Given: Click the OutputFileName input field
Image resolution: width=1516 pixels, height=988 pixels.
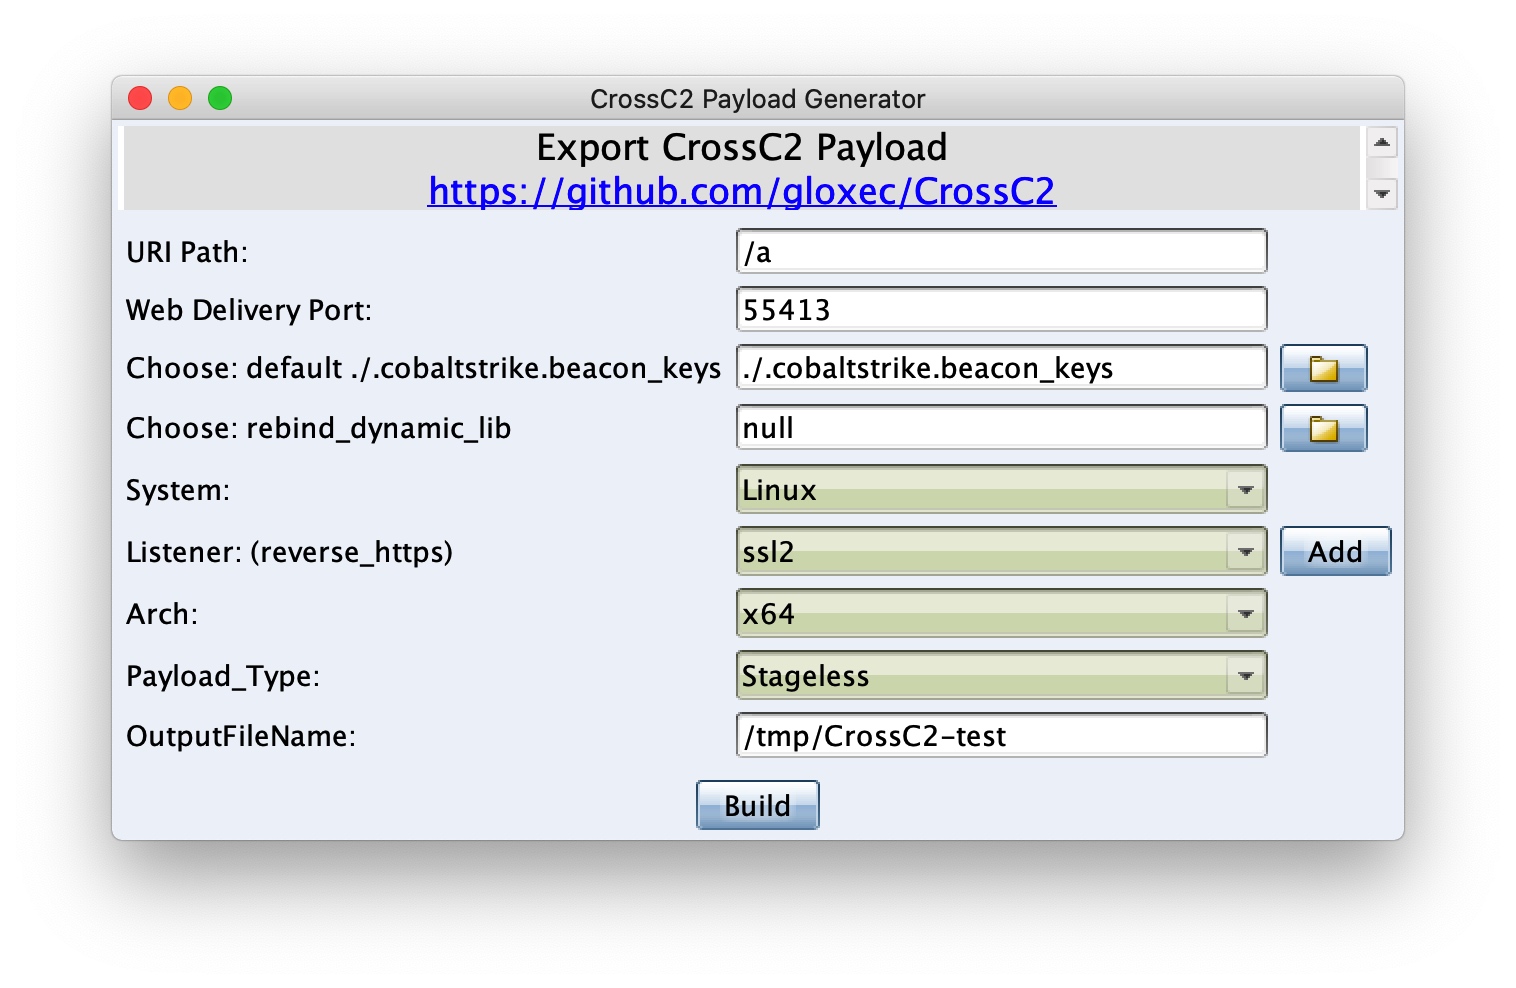Looking at the screenshot, I should [x=1001, y=735].
